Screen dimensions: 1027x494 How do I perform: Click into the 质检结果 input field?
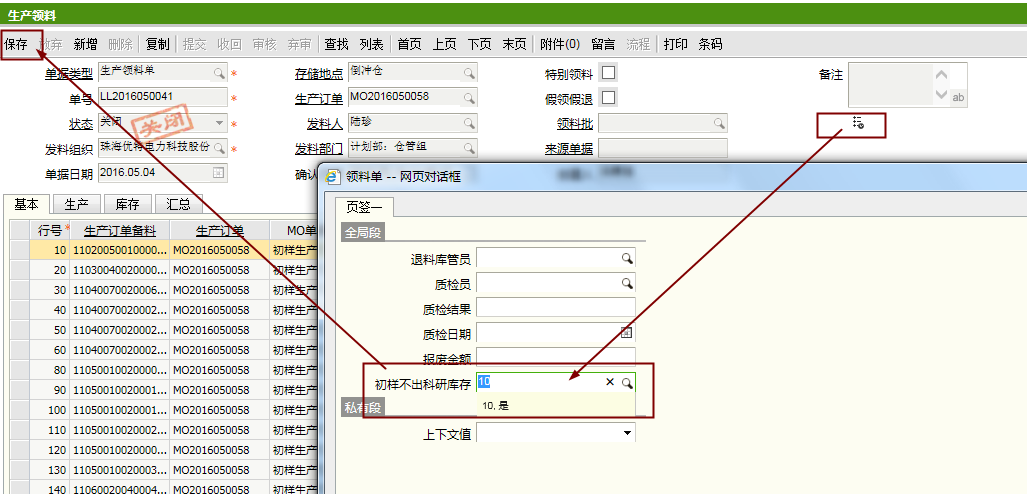click(555, 308)
